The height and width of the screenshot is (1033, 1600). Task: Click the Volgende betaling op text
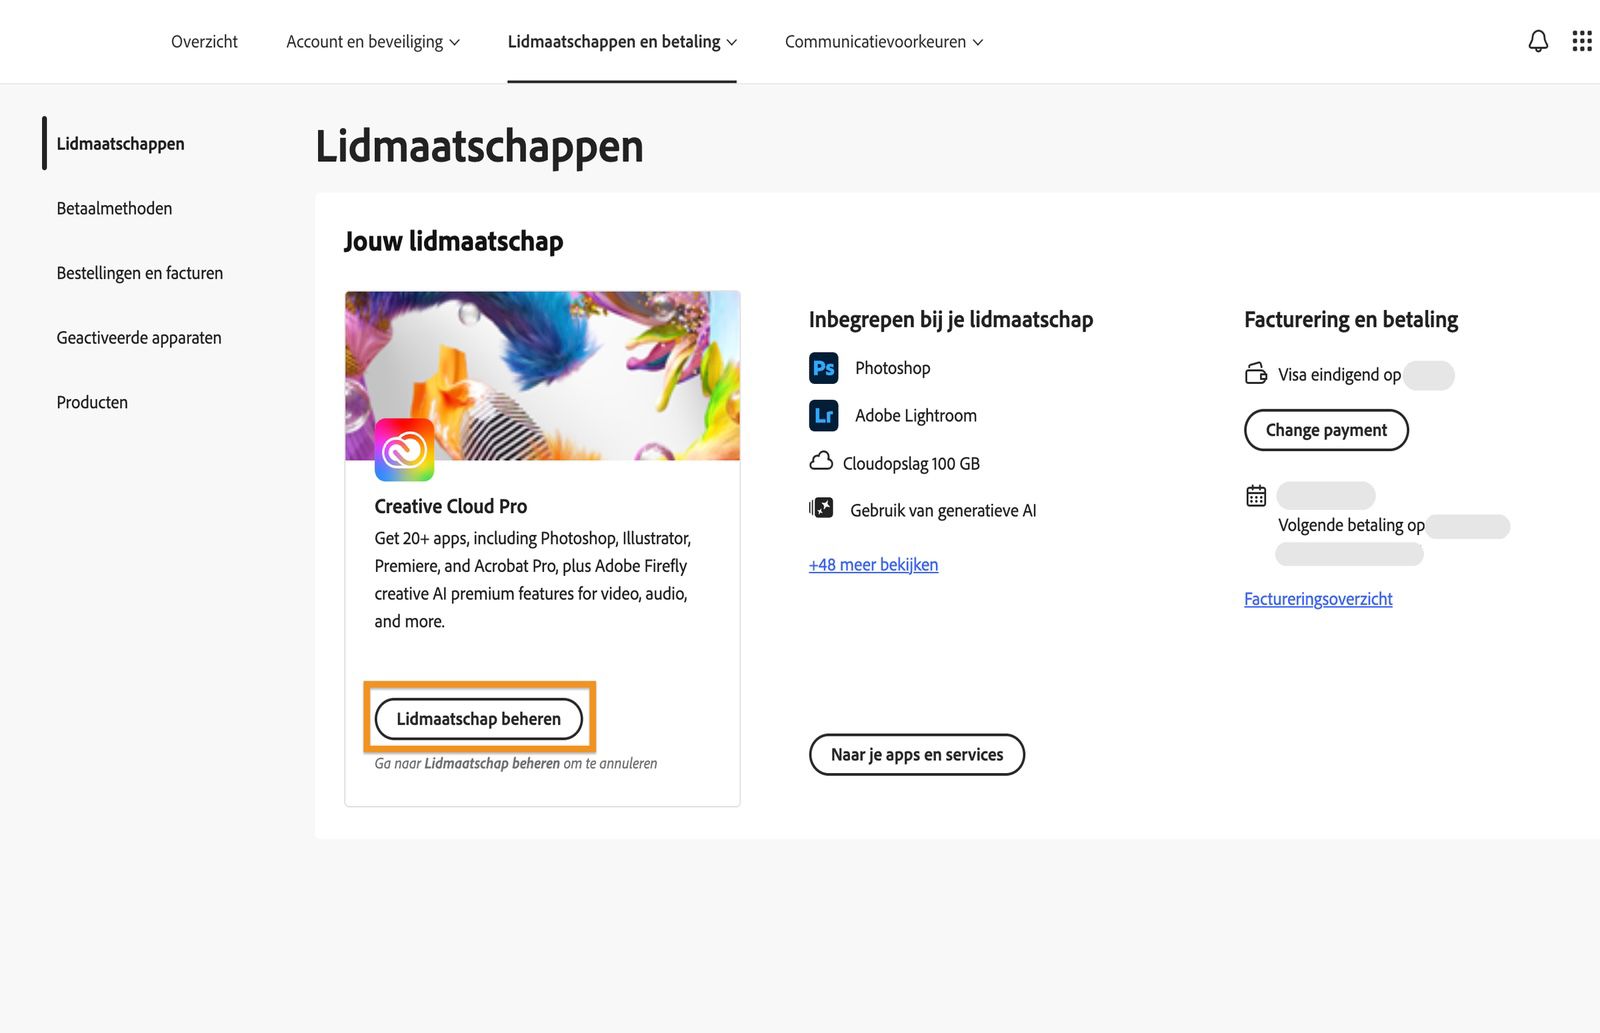(x=1351, y=525)
